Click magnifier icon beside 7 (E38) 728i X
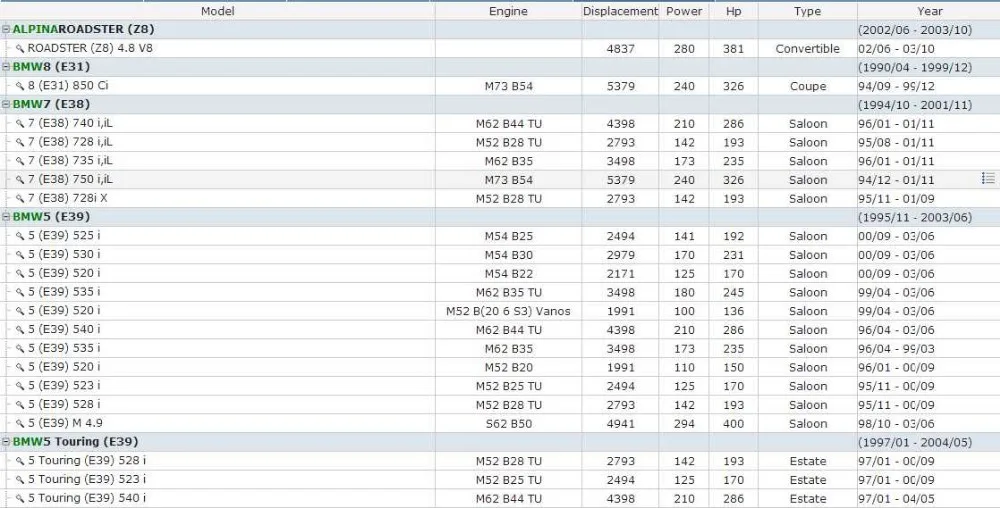 [20, 199]
